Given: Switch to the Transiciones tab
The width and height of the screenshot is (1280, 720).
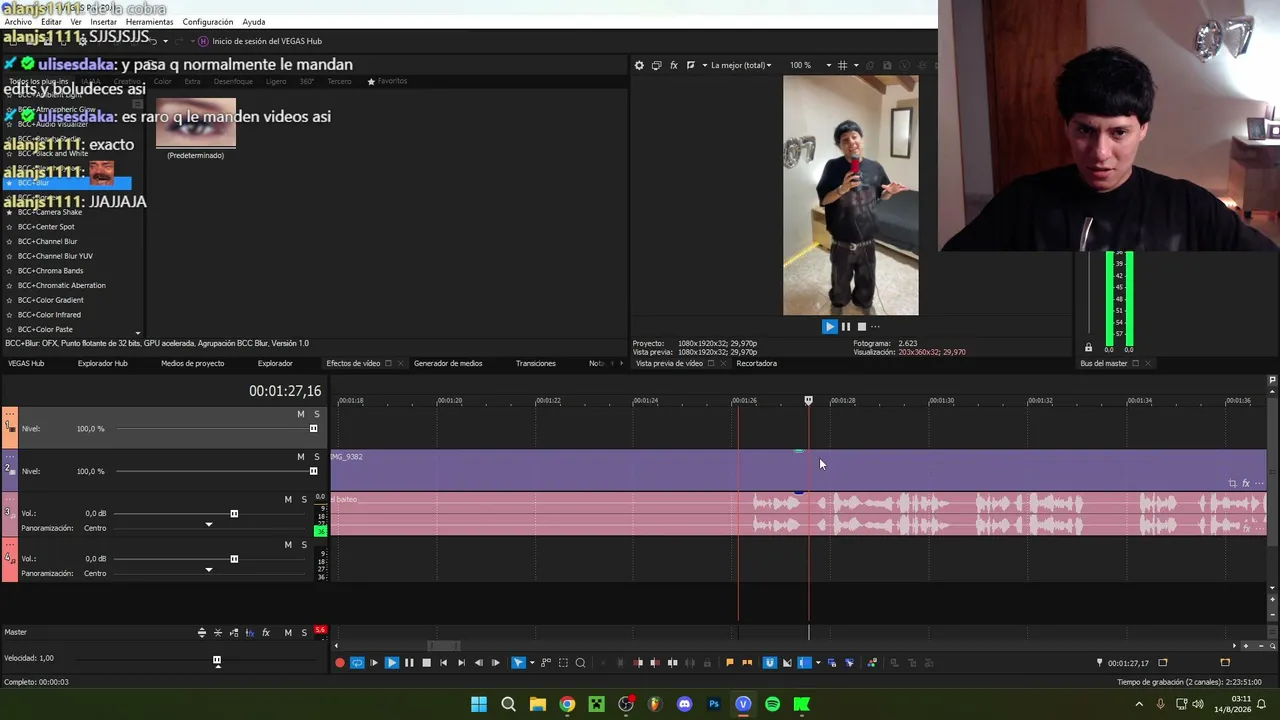Looking at the screenshot, I should (536, 363).
